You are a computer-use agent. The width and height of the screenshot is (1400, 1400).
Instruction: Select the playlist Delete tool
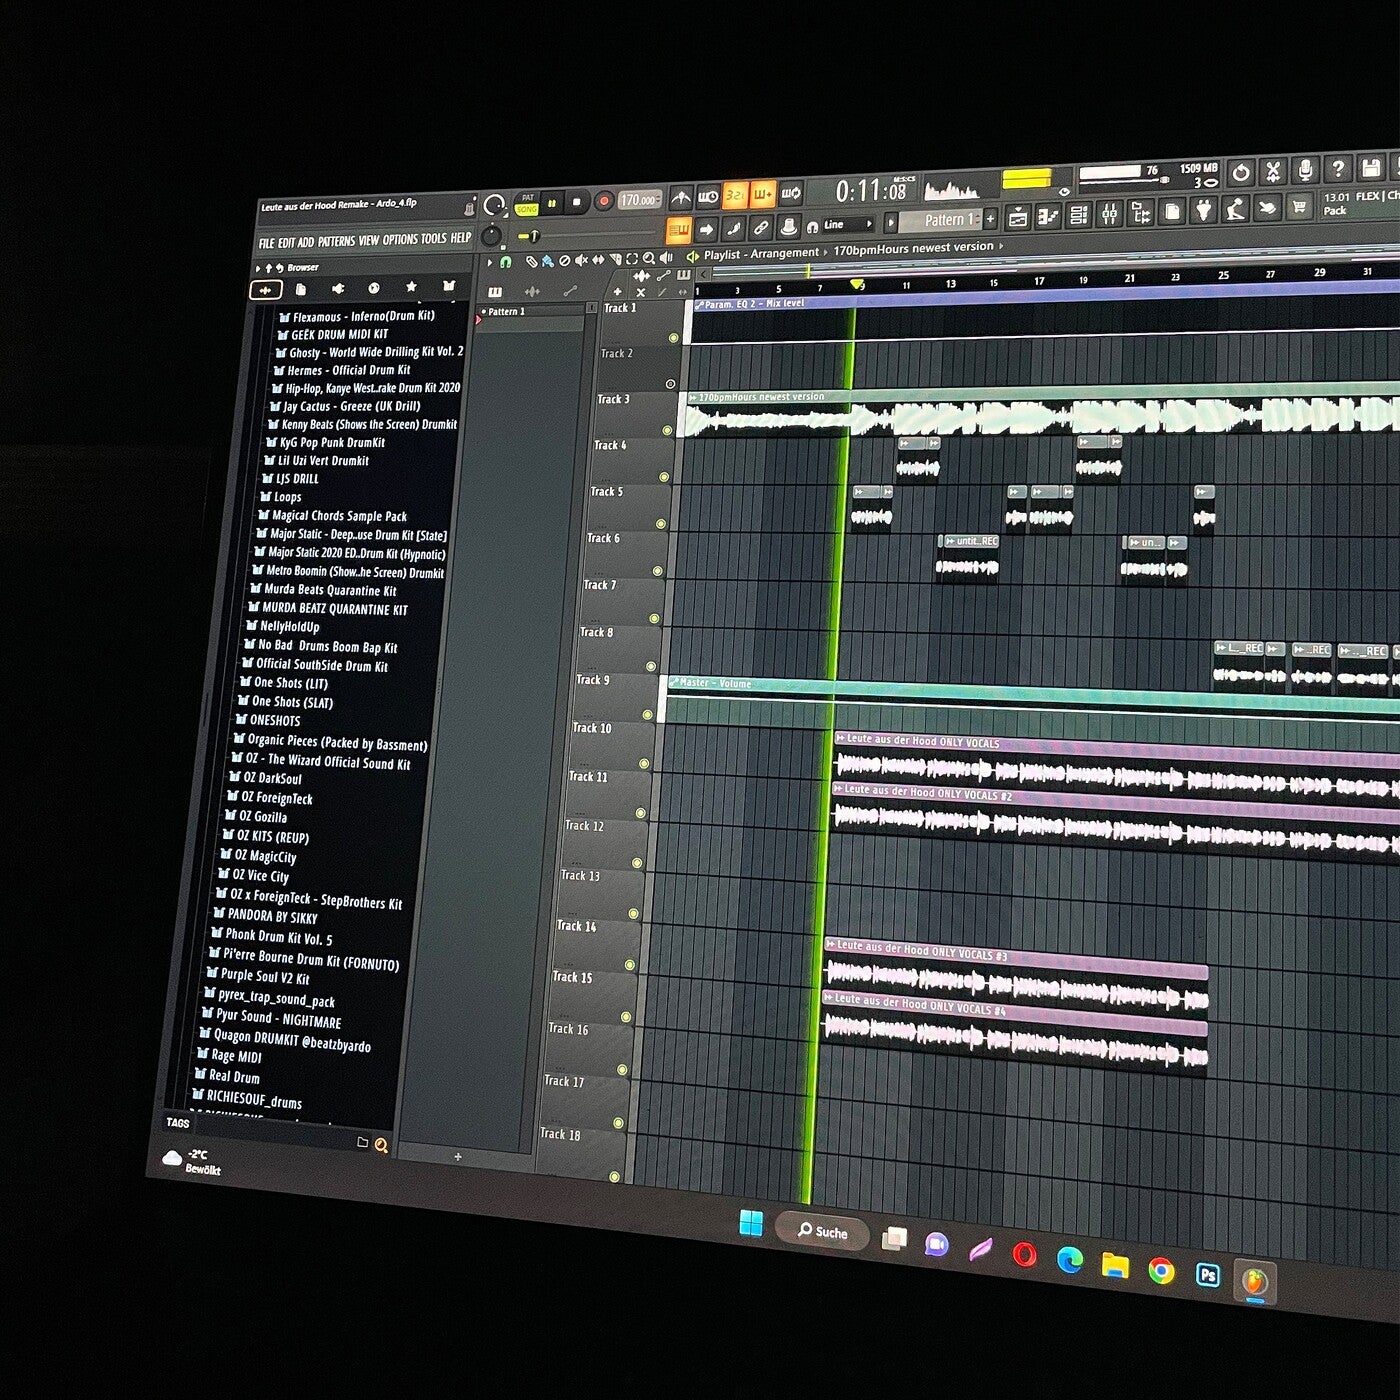coord(565,261)
